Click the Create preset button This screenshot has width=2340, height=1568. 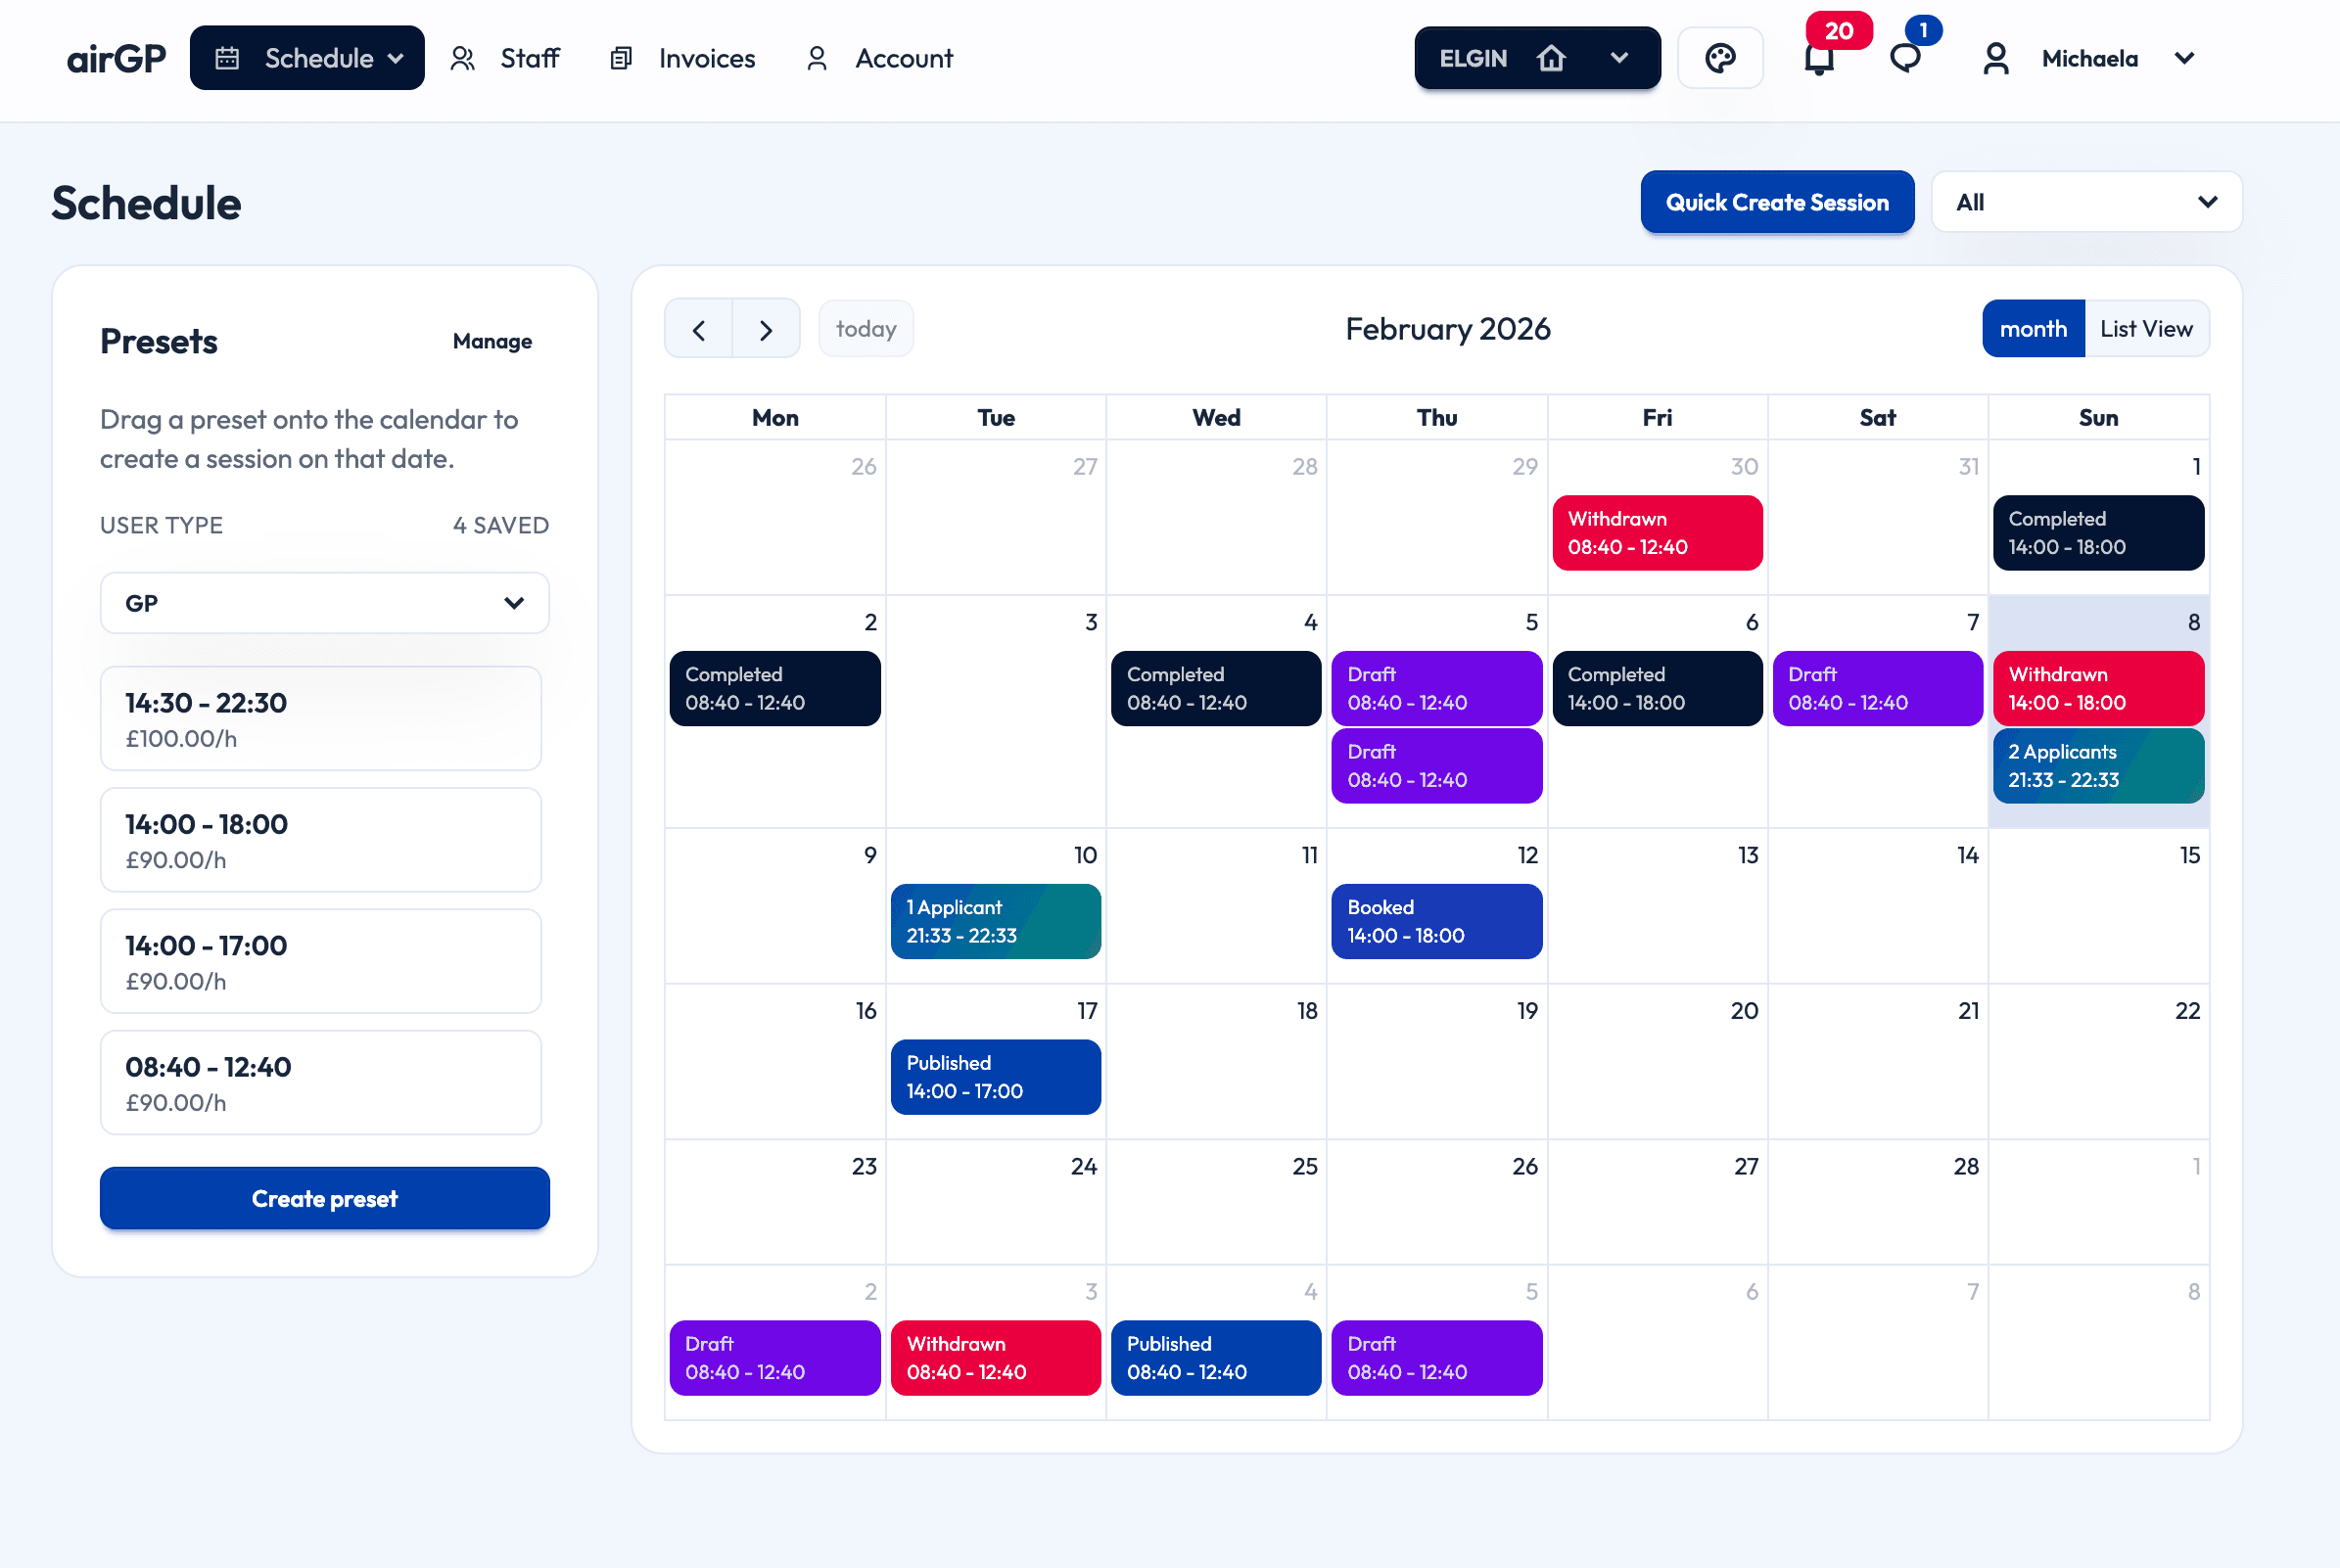point(324,1198)
